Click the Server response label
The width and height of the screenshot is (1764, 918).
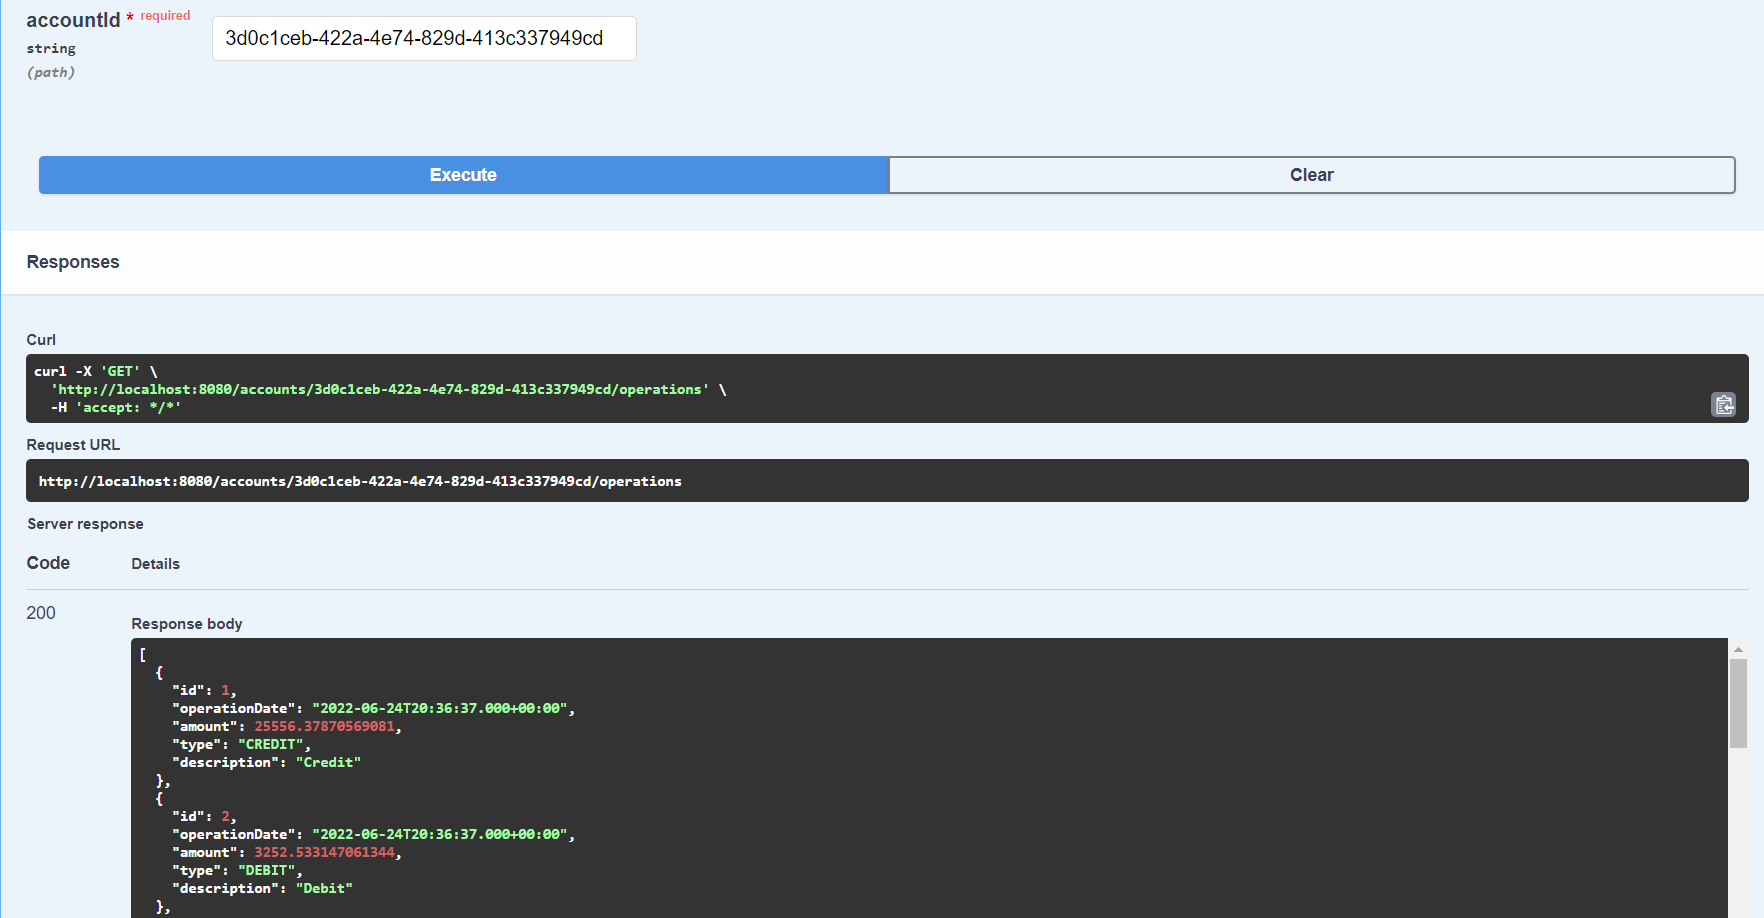(85, 523)
